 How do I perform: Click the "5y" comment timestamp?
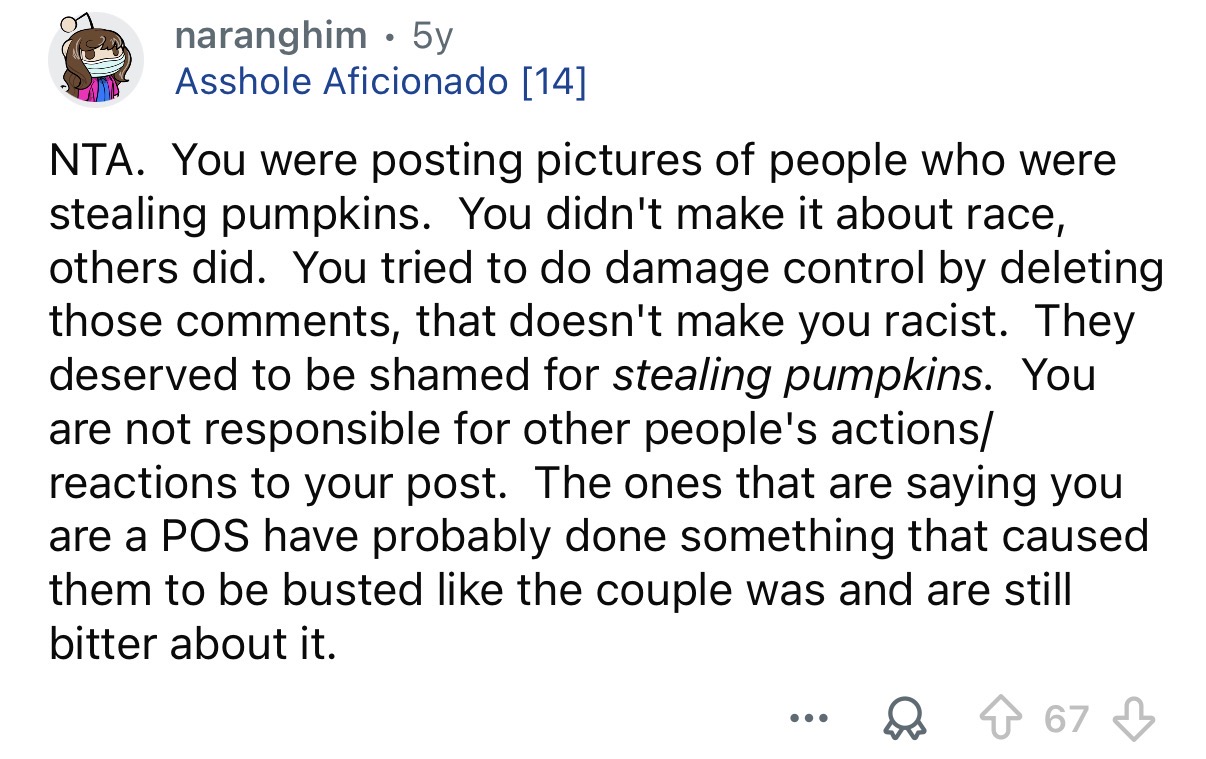click(x=432, y=36)
